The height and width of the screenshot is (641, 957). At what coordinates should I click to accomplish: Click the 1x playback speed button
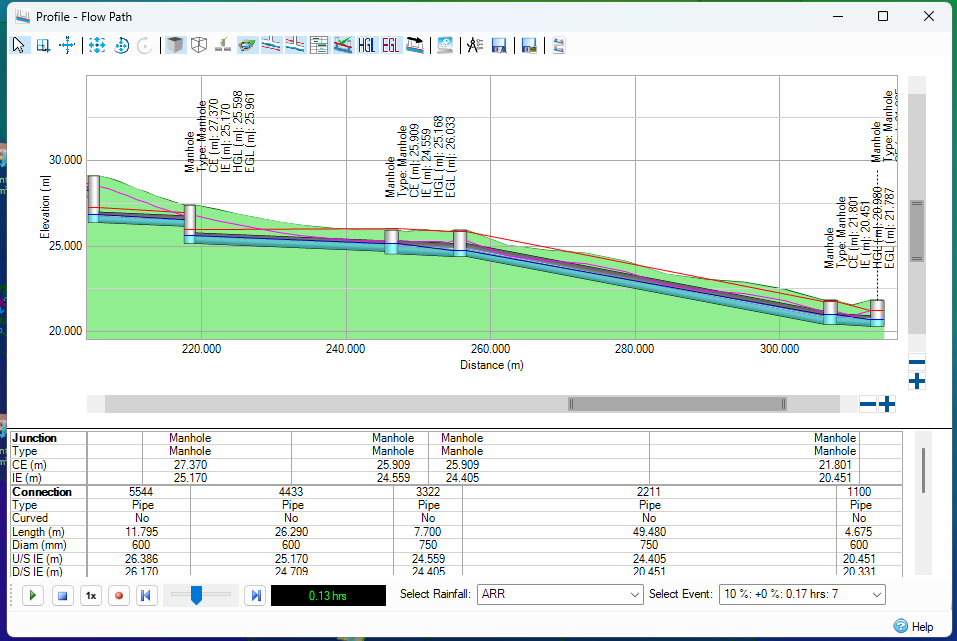90,595
